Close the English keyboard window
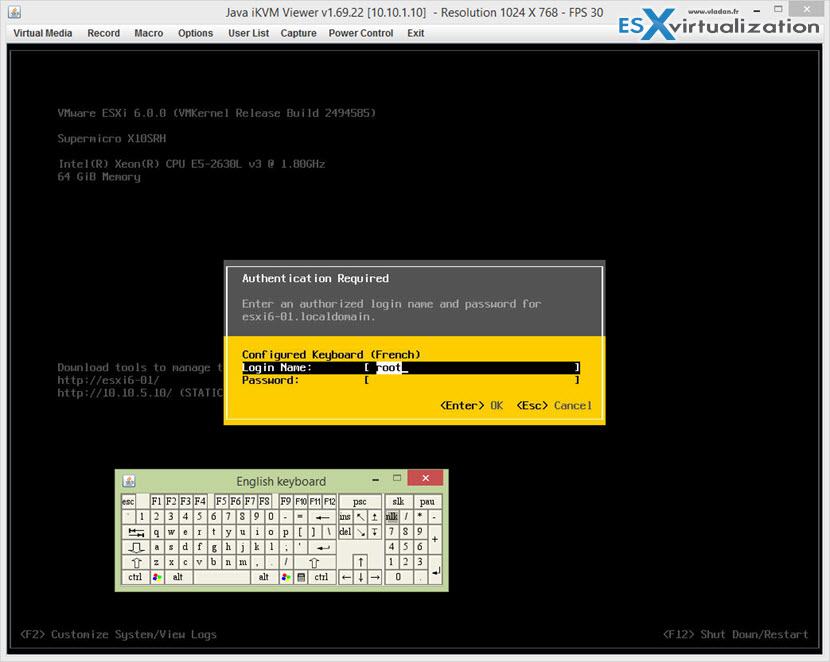 point(426,478)
